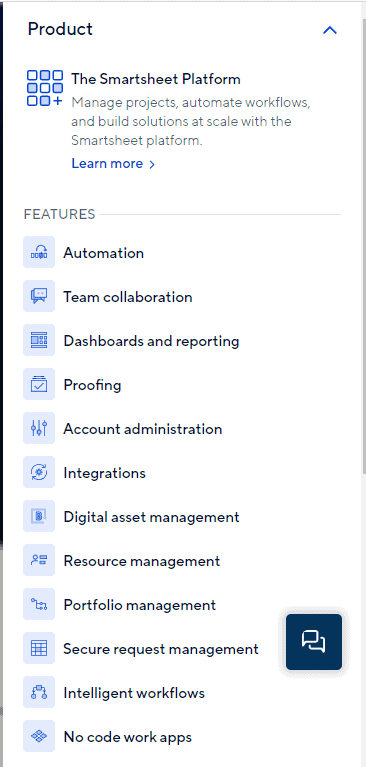
Task: Open The Smartsheet Platform title link
Action: coord(156,79)
